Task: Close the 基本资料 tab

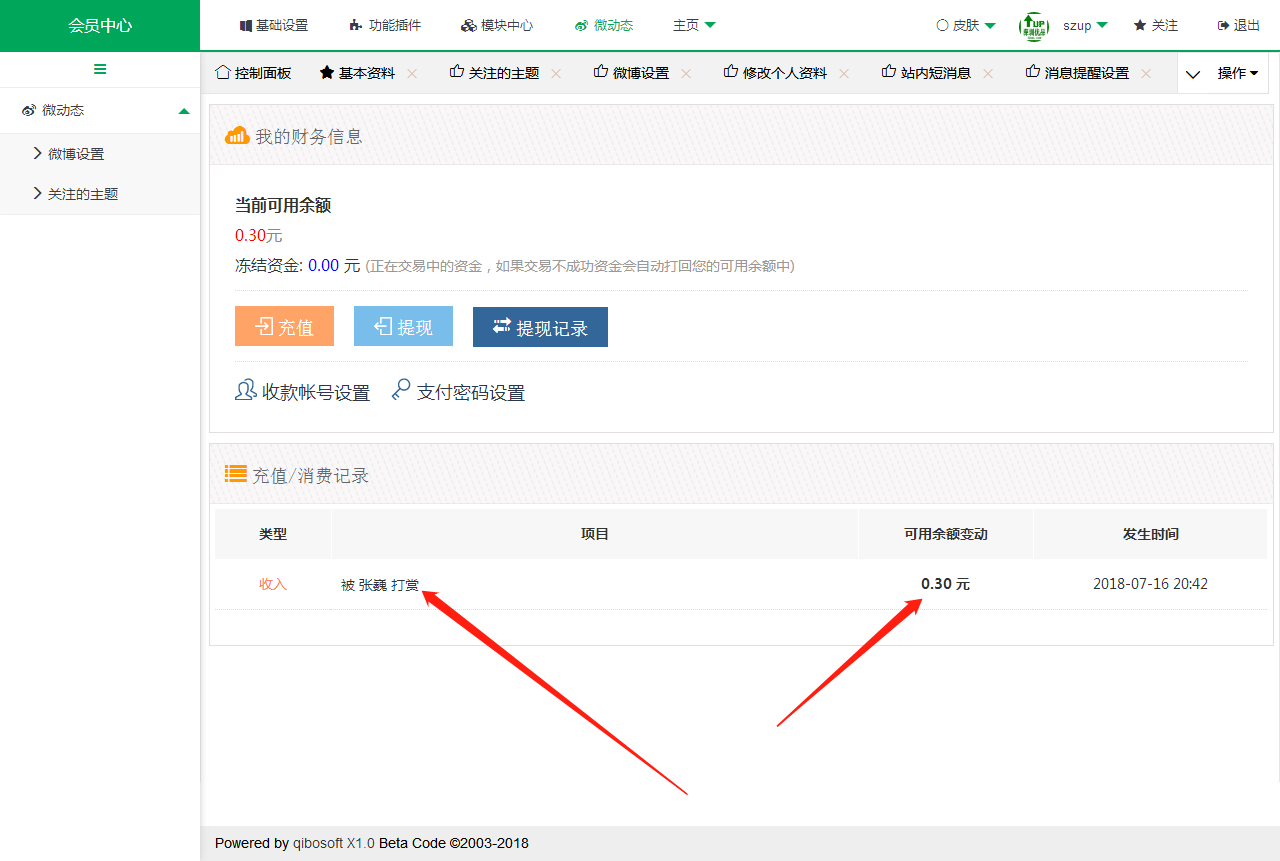Action: coord(412,73)
